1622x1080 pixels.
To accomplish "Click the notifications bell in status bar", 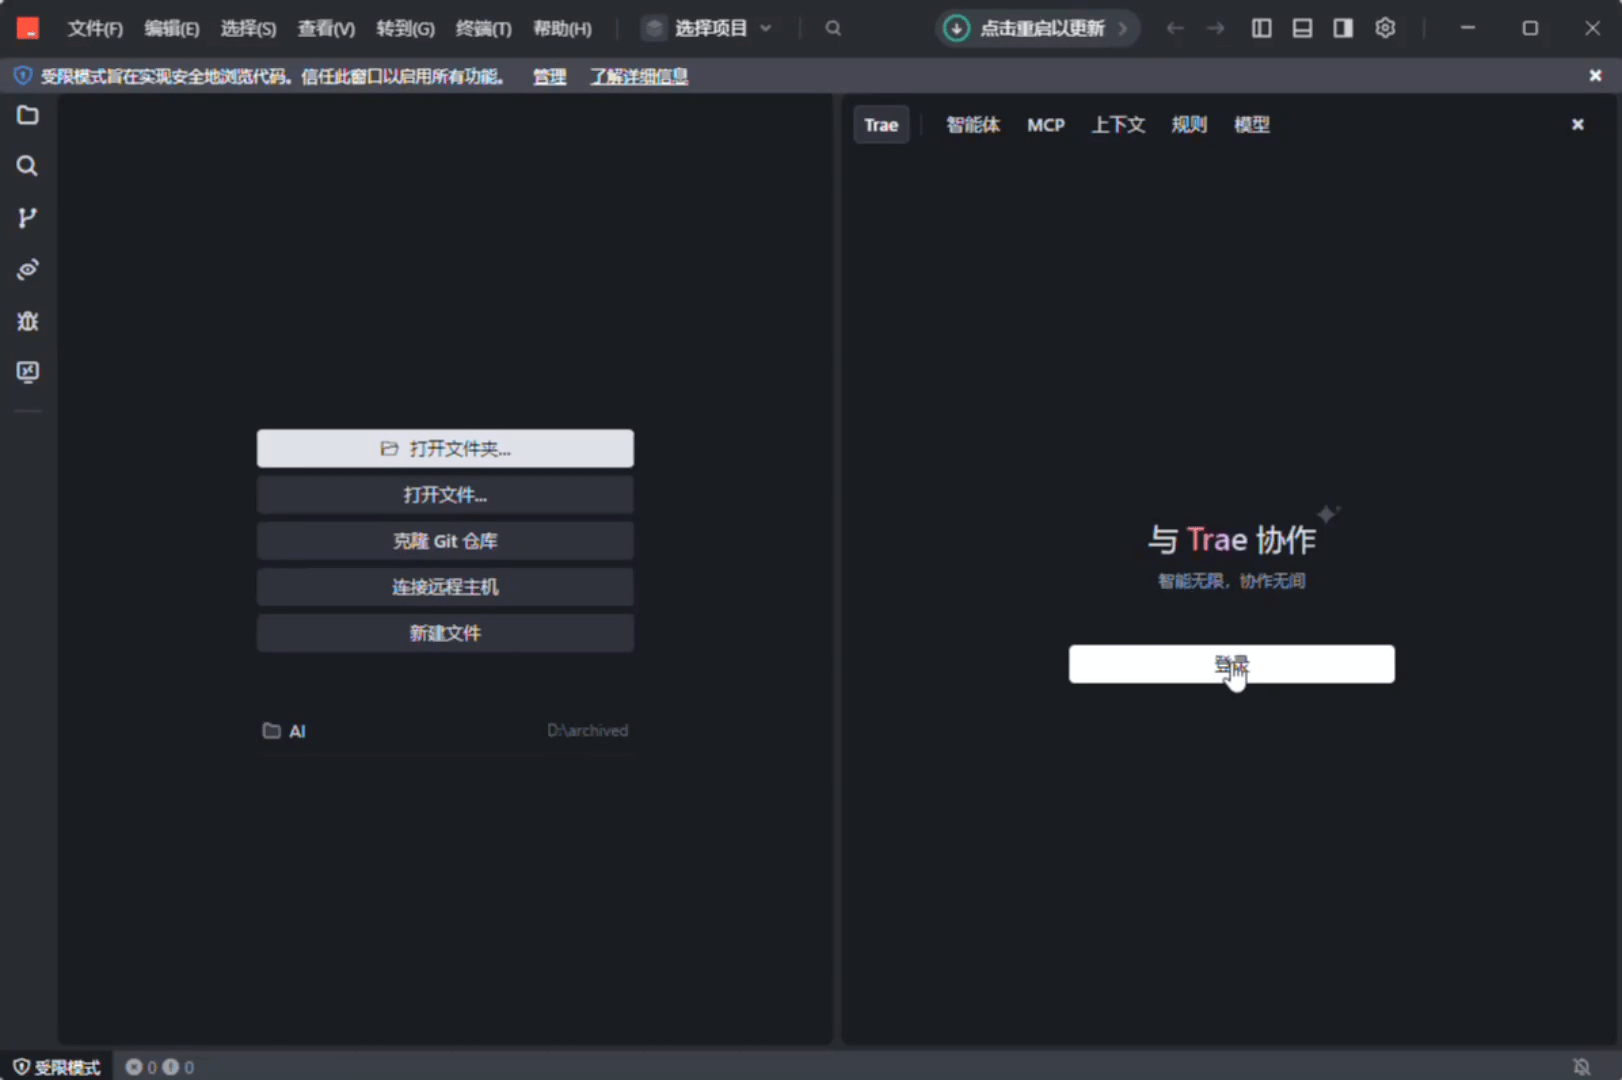I will [1581, 1067].
